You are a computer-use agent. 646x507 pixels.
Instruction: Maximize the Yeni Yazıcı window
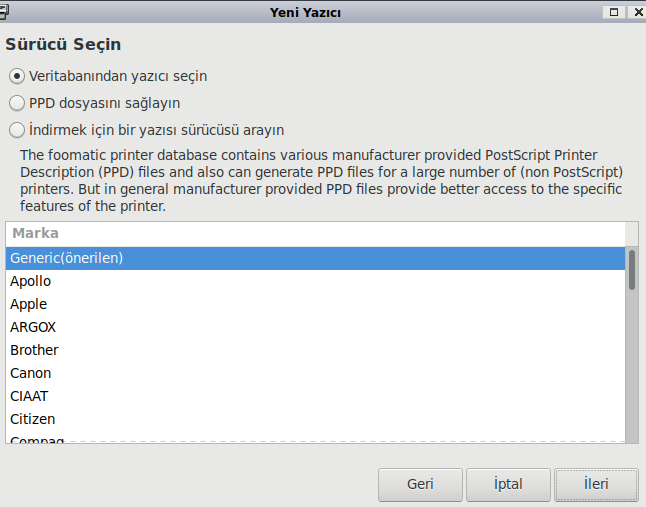click(610, 12)
